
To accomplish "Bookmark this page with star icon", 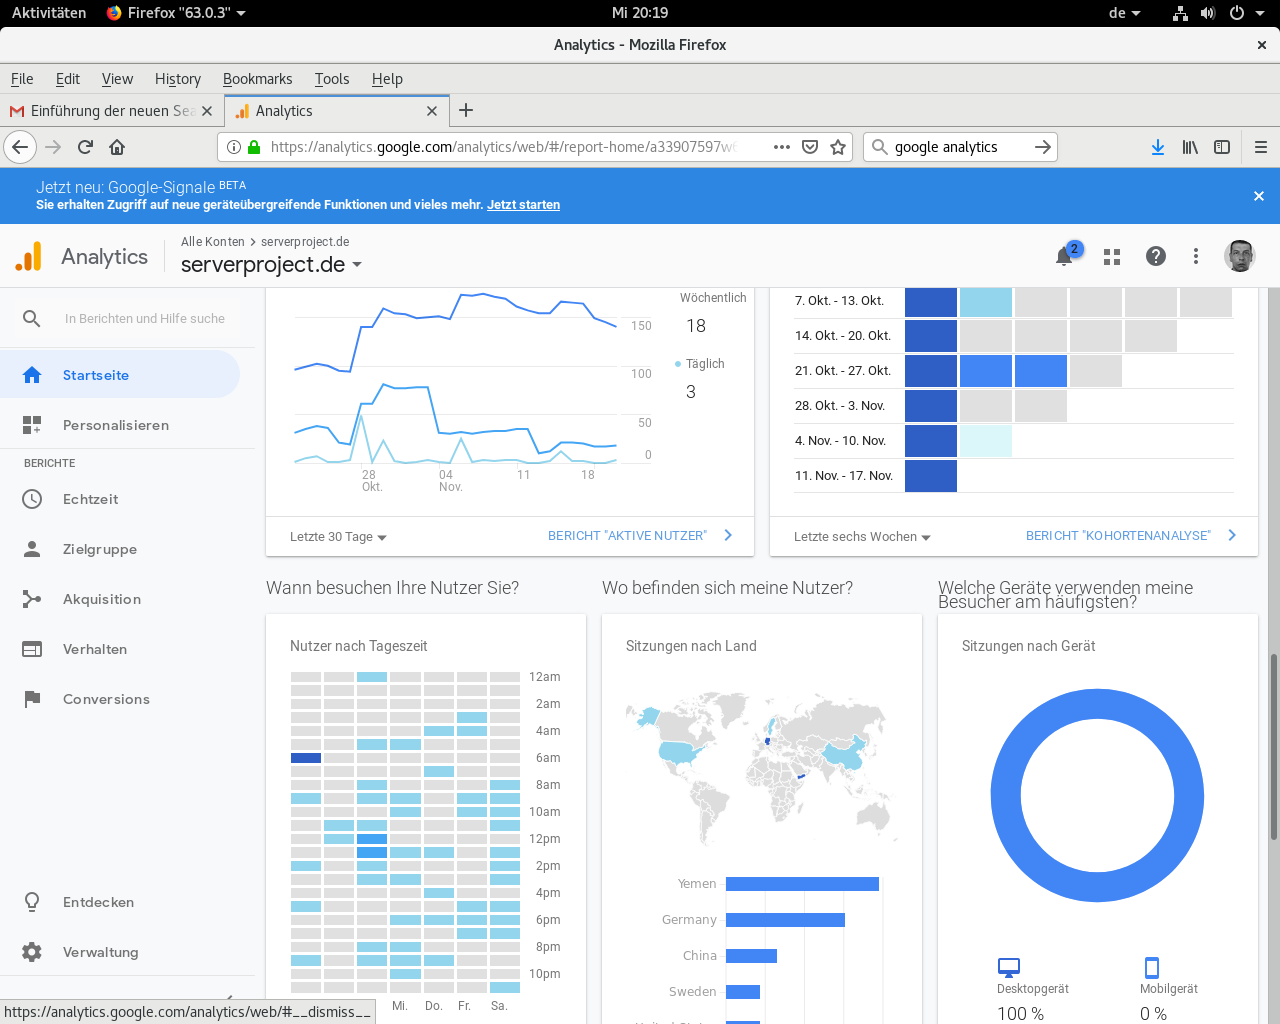I will 838,147.
